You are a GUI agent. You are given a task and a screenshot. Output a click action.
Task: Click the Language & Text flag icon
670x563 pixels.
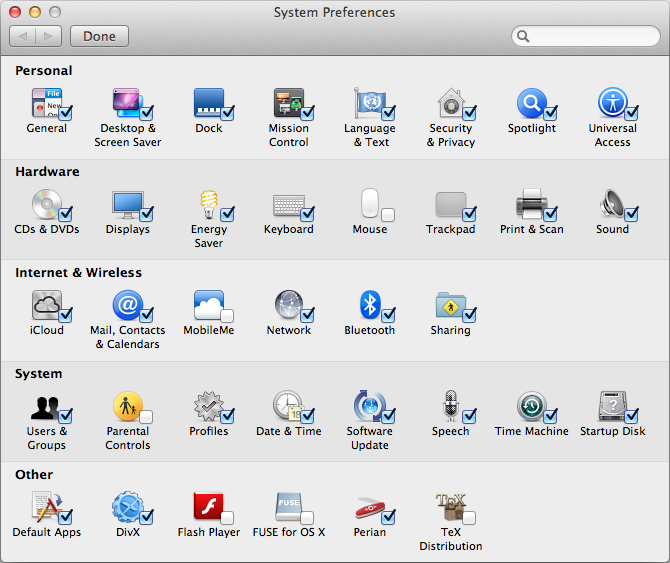(370, 103)
